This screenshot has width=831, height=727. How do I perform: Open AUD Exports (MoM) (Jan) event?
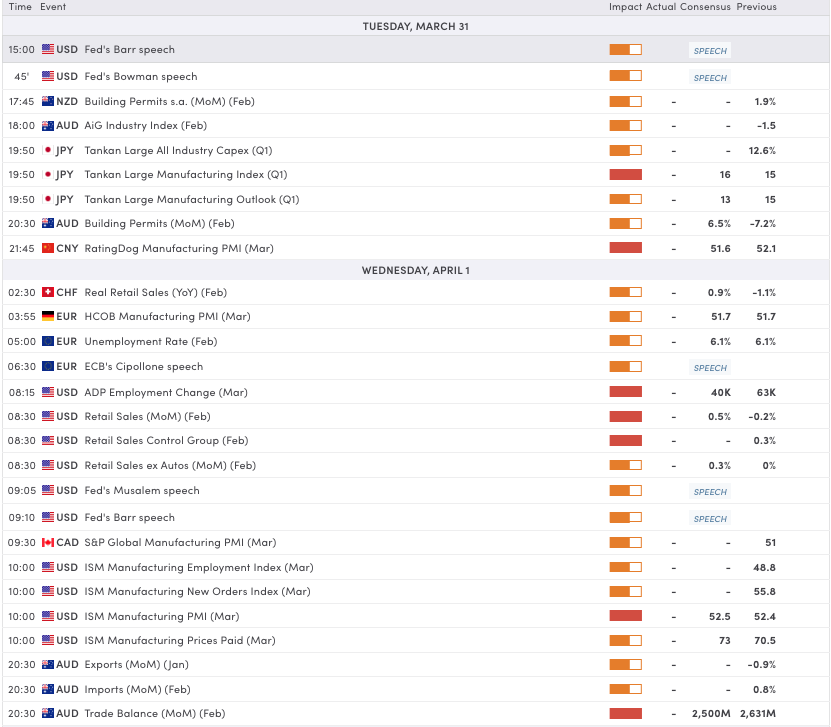pyautogui.click(x=137, y=664)
